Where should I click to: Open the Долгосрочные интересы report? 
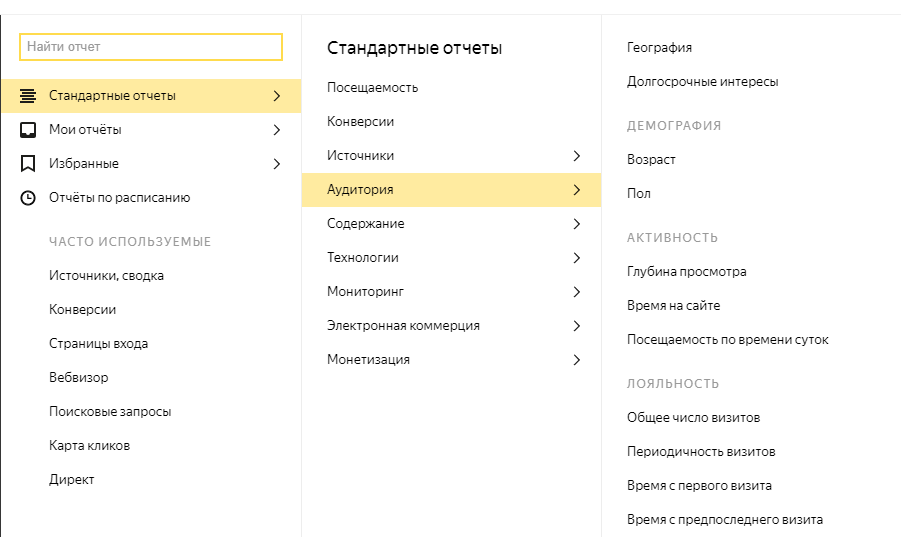coord(702,82)
